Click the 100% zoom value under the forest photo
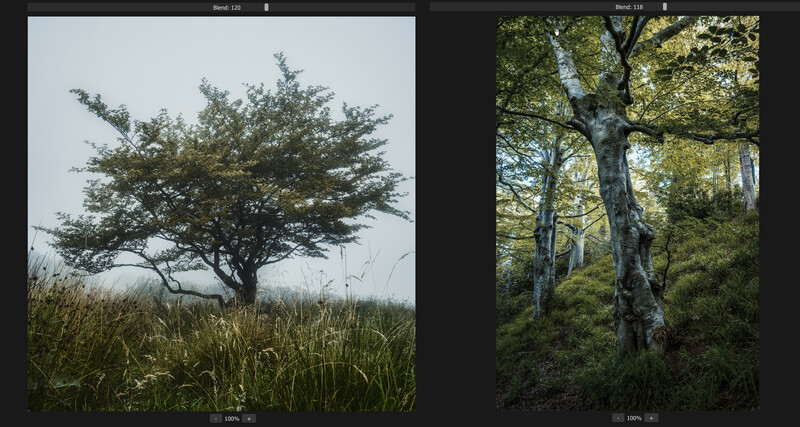 click(x=634, y=418)
